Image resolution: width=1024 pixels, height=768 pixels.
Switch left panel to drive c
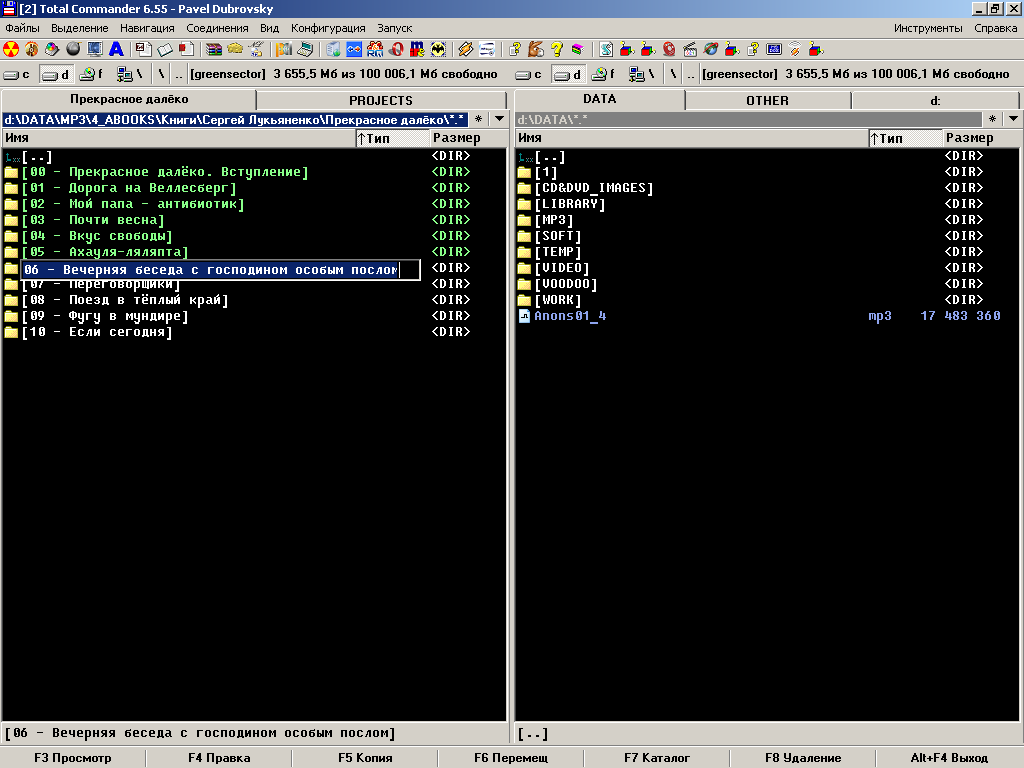coord(17,74)
